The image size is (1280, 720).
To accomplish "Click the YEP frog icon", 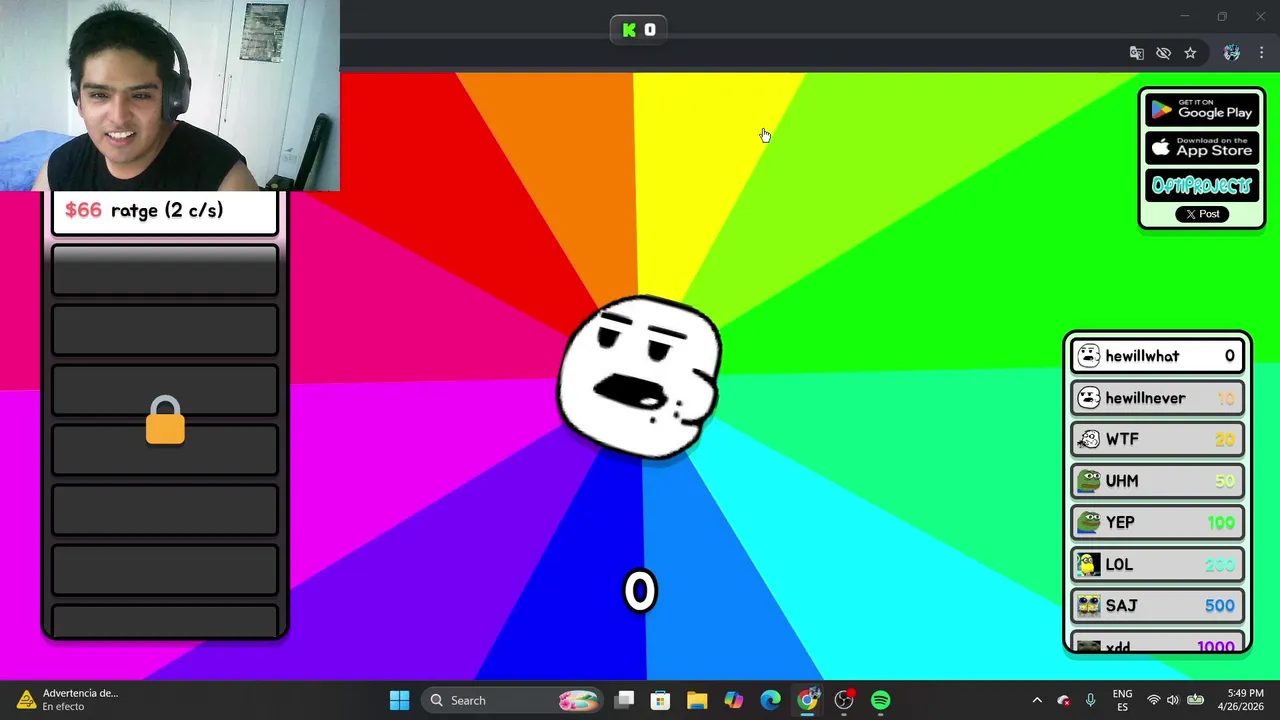I will [1088, 522].
